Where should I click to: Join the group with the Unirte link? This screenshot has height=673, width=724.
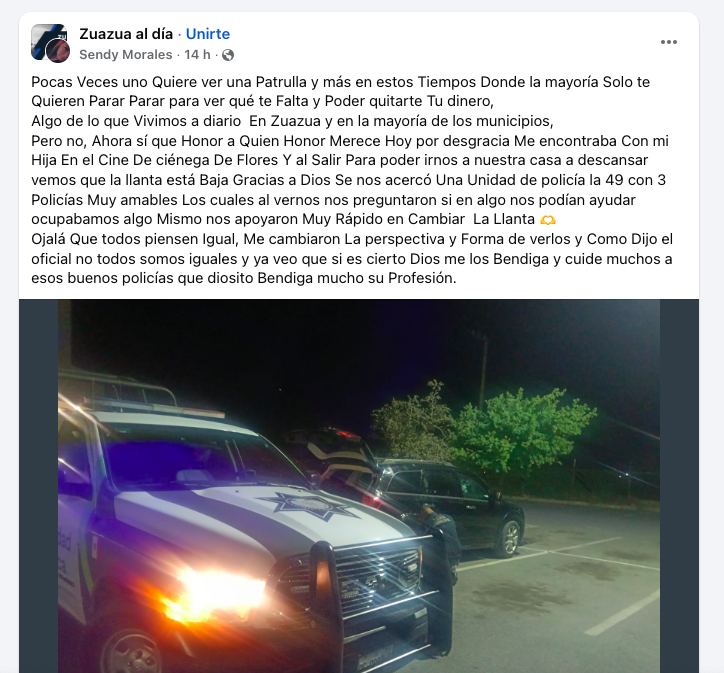point(208,34)
